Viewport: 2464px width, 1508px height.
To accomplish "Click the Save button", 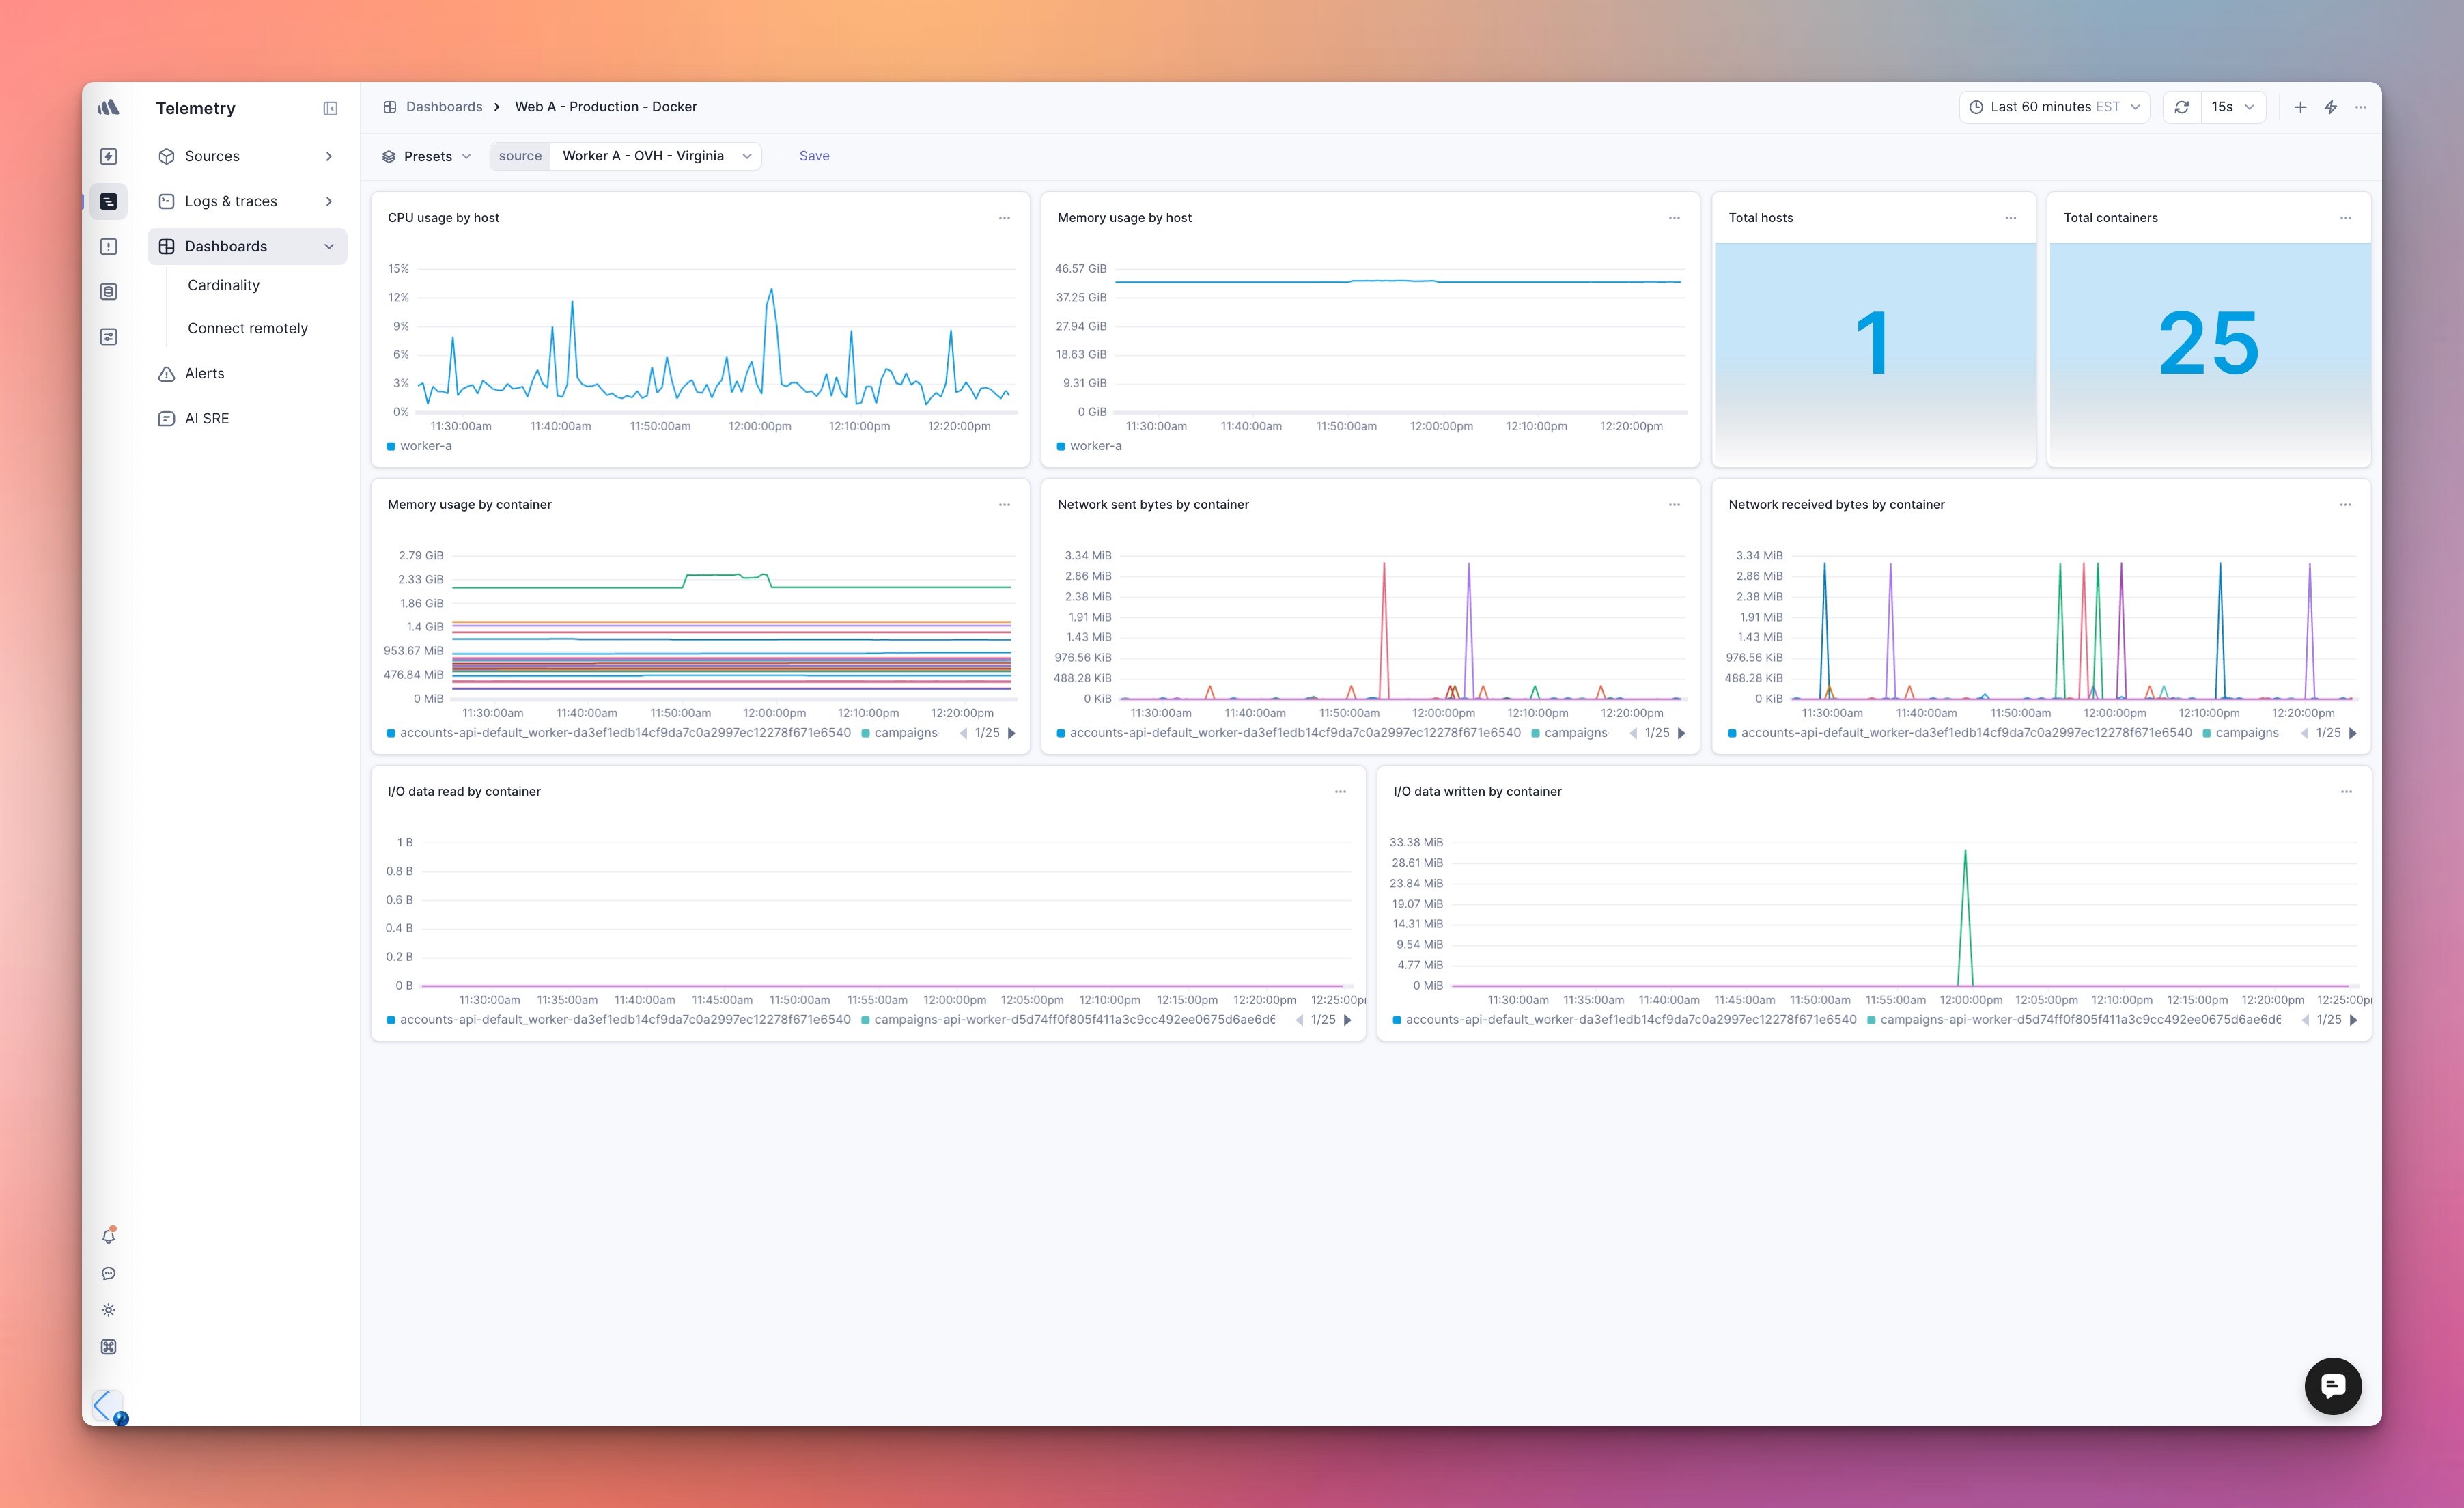I will [814, 156].
